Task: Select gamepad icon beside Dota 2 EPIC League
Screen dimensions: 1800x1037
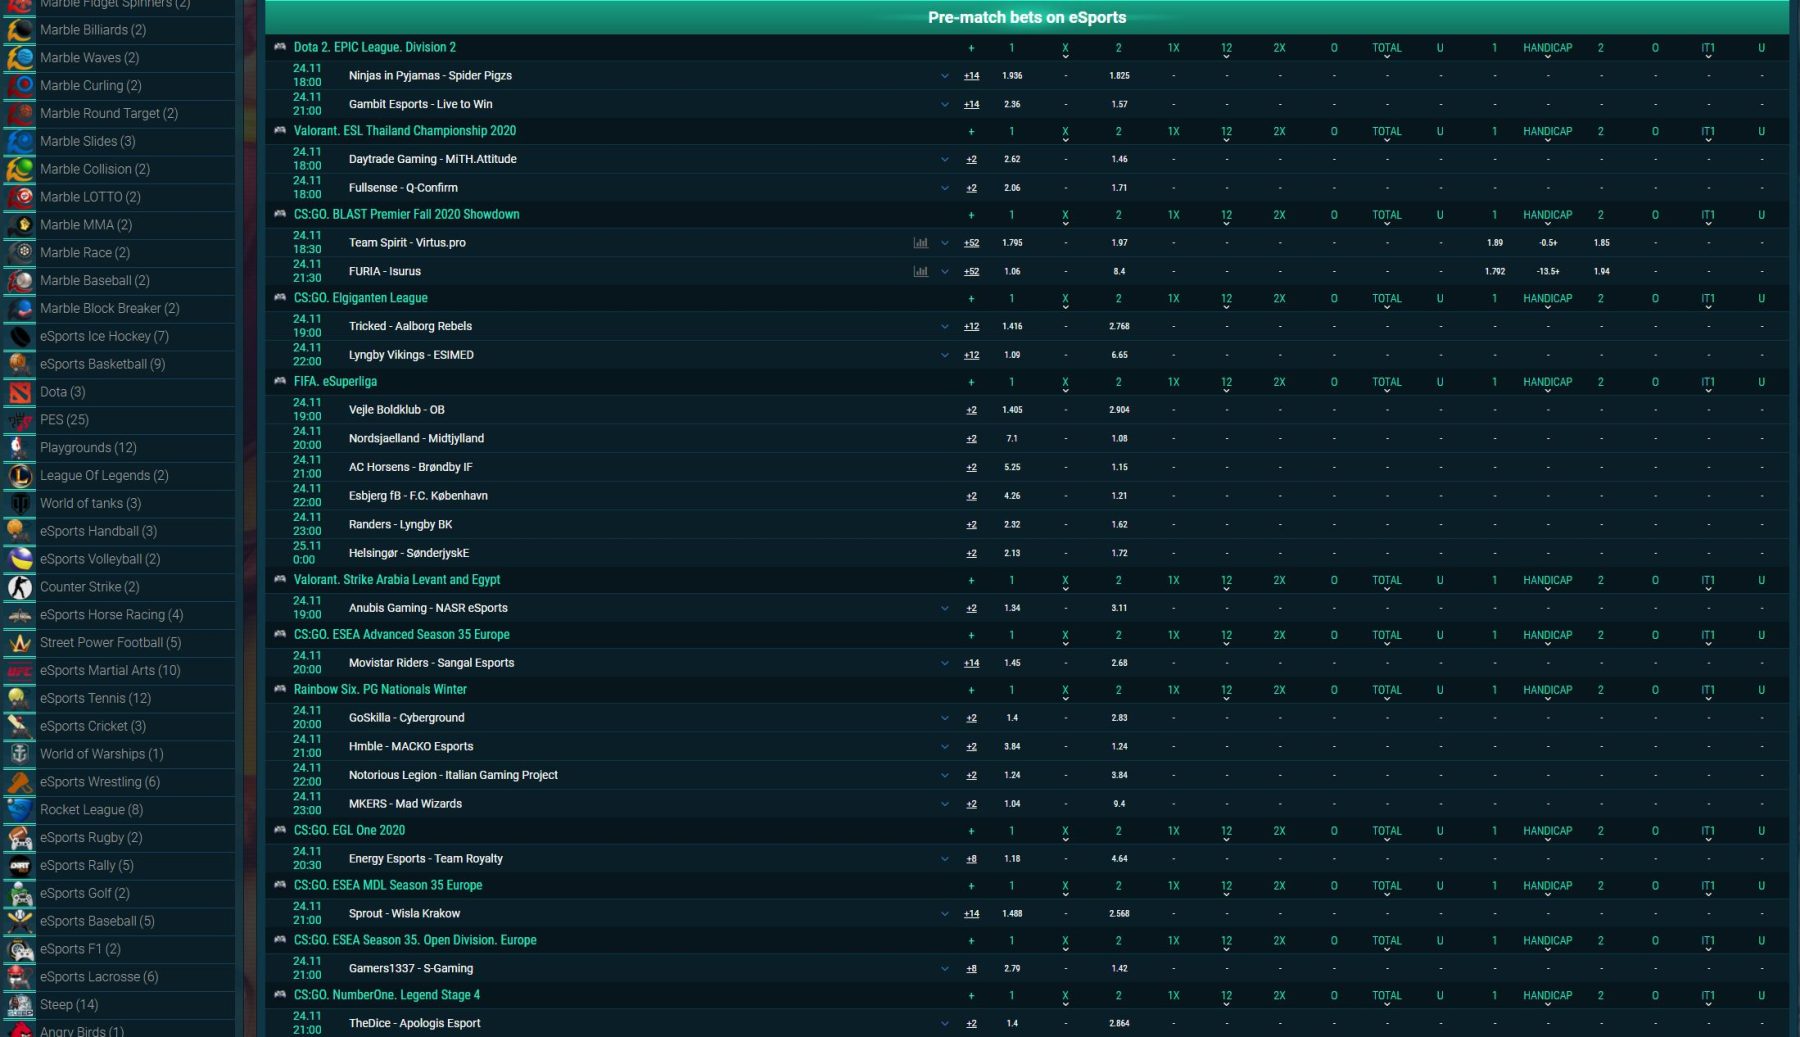Action: click(x=280, y=47)
